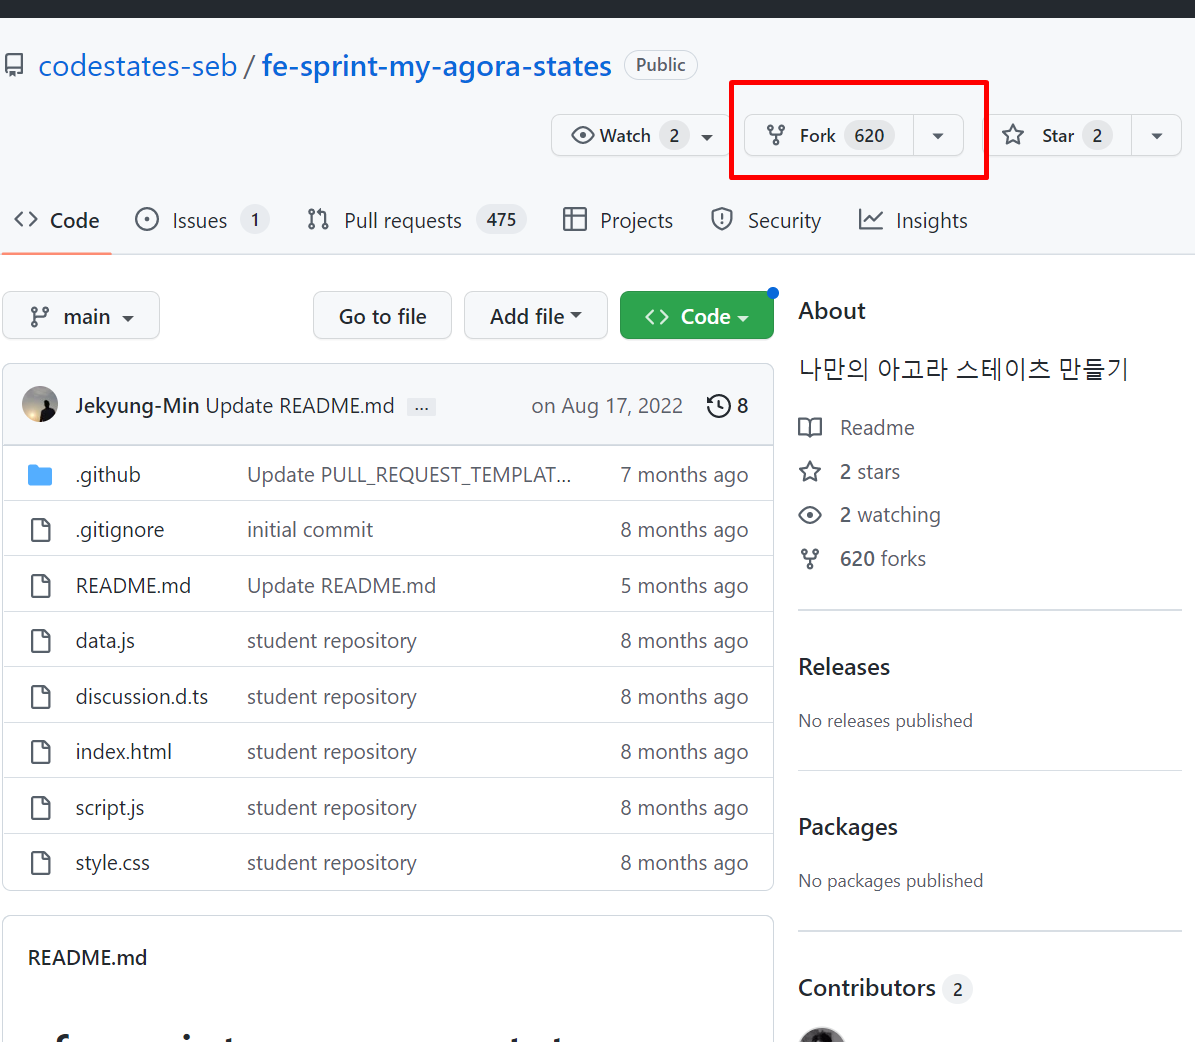
Task: Open the .github folder
Action: pyautogui.click(x=108, y=475)
